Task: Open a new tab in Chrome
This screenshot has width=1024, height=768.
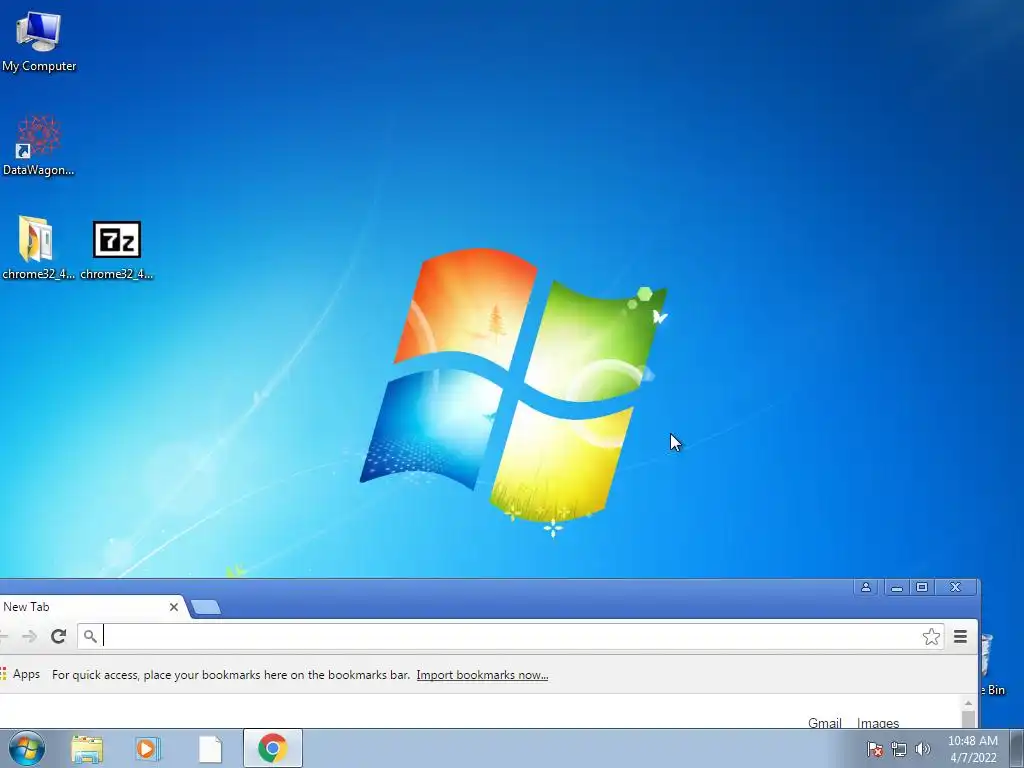Action: [x=206, y=607]
